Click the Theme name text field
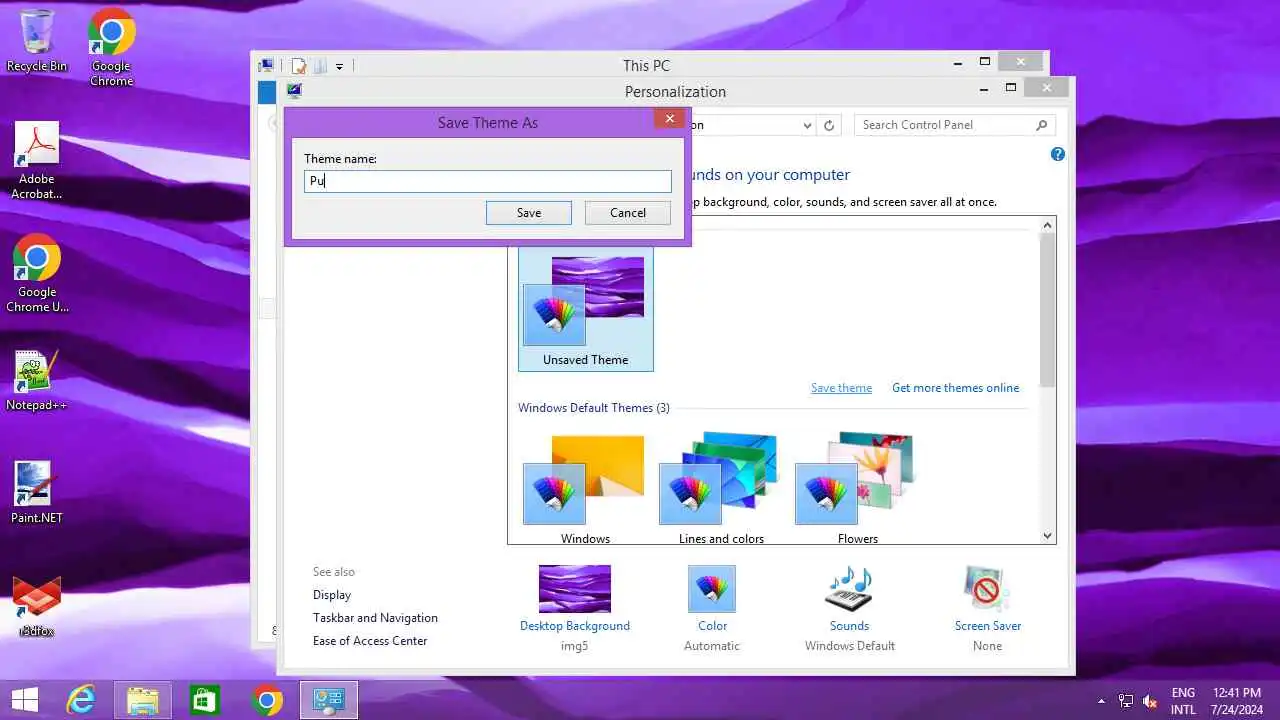Screen dimensions: 1280x720 click(x=488, y=181)
